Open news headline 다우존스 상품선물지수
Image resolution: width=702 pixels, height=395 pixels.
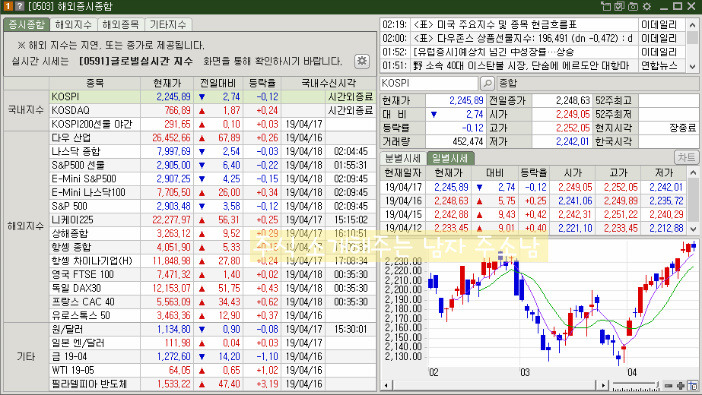coord(523,39)
